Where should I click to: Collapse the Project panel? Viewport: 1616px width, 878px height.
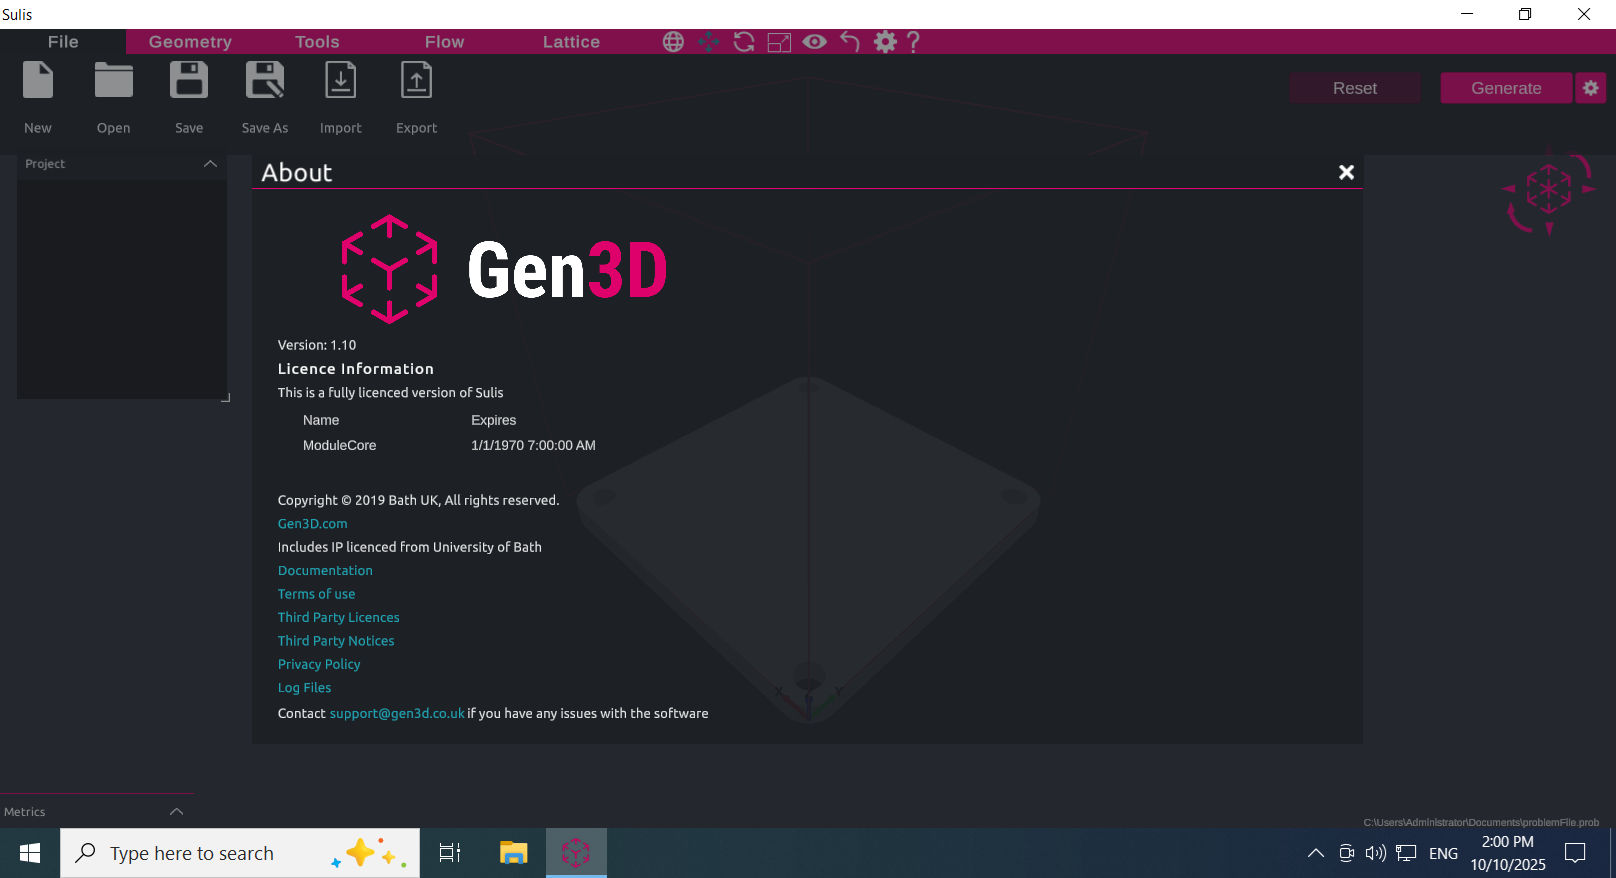click(210, 164)
